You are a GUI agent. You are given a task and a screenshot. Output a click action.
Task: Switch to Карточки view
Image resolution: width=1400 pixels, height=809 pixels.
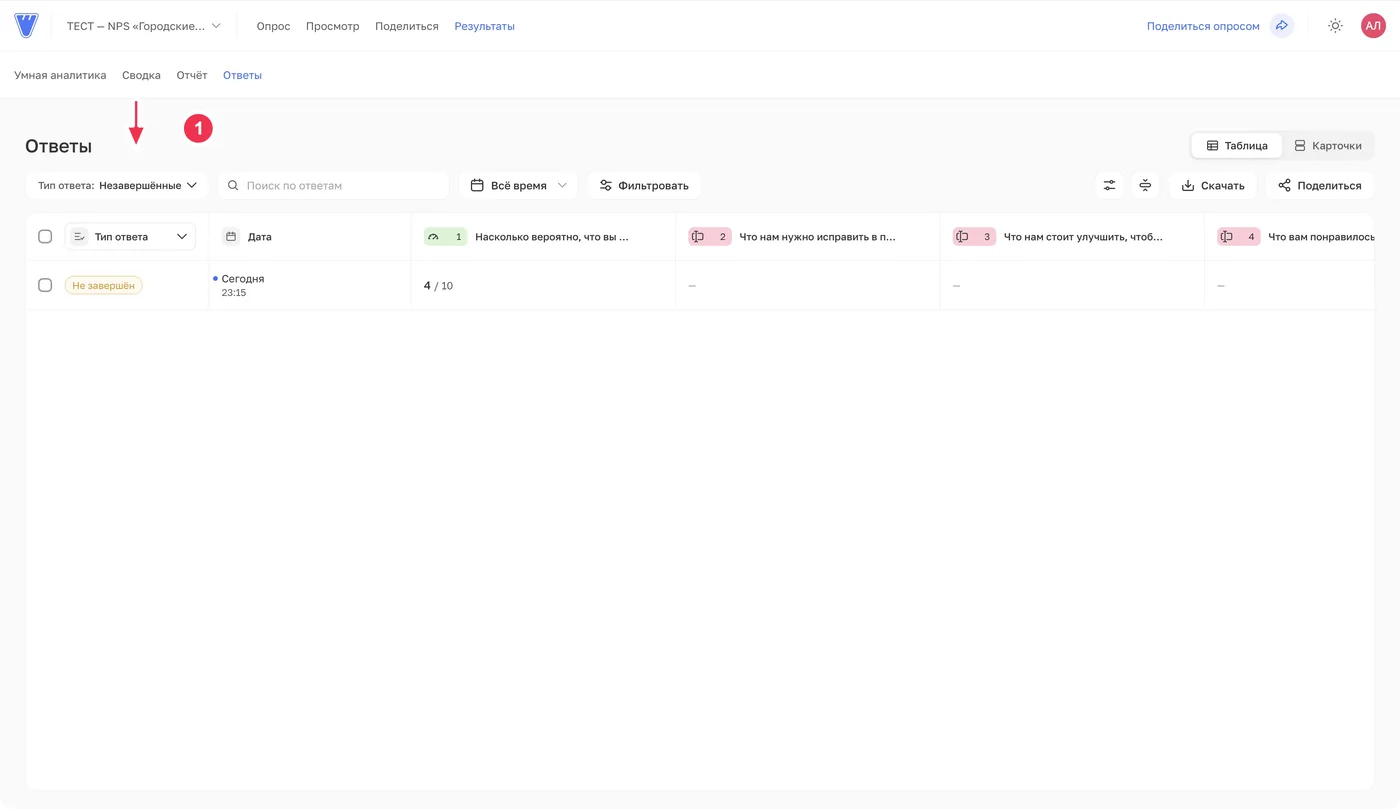click(1328, 146)
